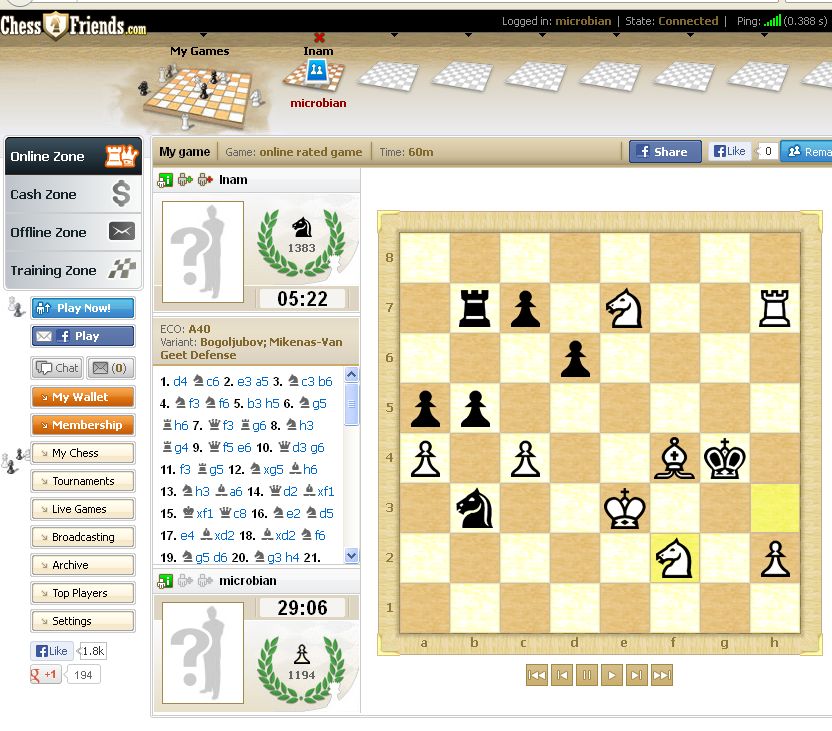This screenshot has width=832, height=731.
Task: Click the green stats icon beside Inam
Action: click(166, 180)
